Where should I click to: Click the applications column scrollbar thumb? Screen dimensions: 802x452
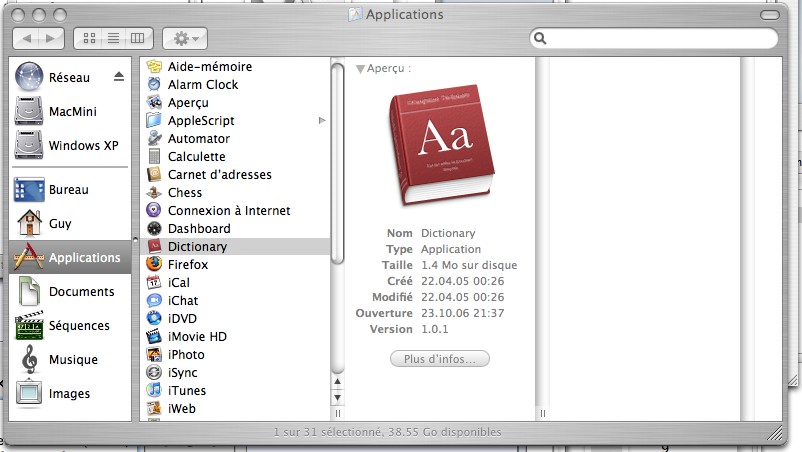(x=338, y=164)
